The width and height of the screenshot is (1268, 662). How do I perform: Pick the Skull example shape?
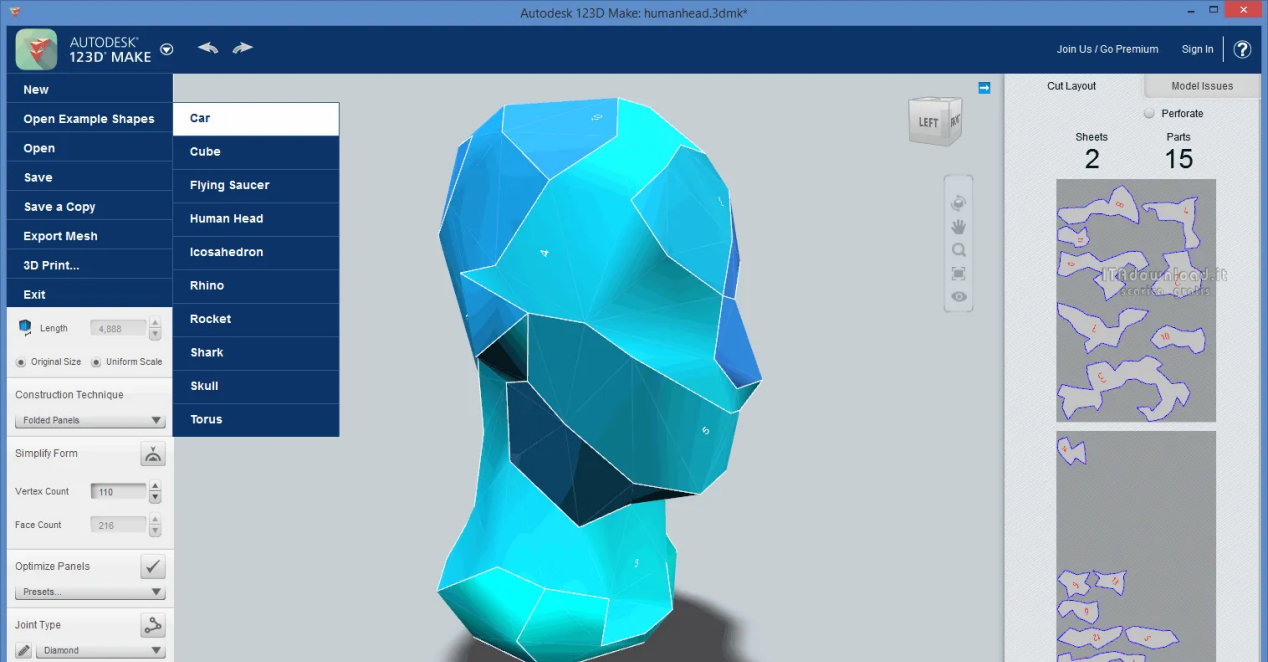pyautogui.click(x=256, y=386)
